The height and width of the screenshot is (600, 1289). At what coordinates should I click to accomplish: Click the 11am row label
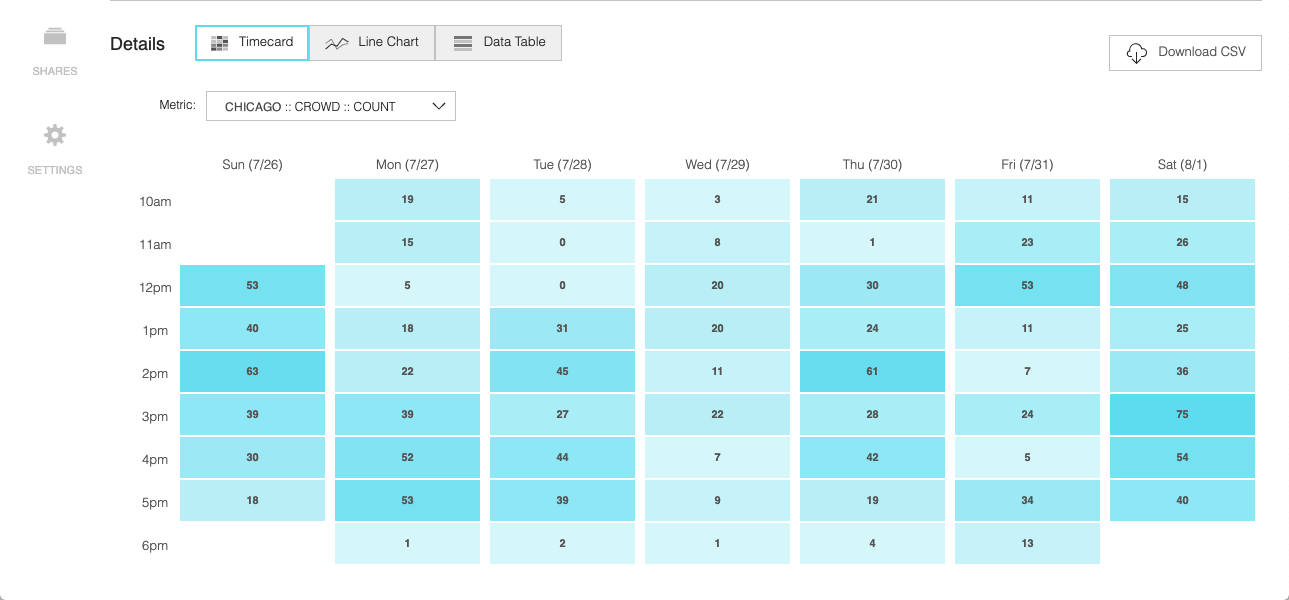point(155,245)
